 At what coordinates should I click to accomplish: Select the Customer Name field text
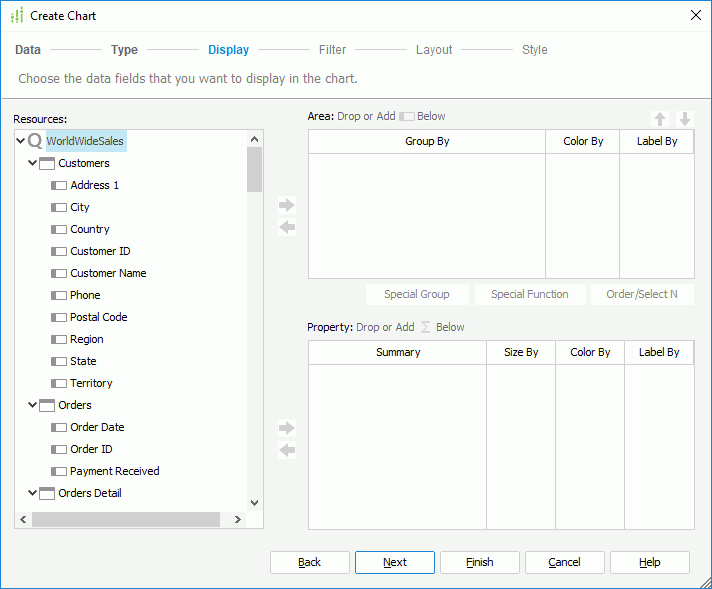pyautogui.click(x=108, y=273)
